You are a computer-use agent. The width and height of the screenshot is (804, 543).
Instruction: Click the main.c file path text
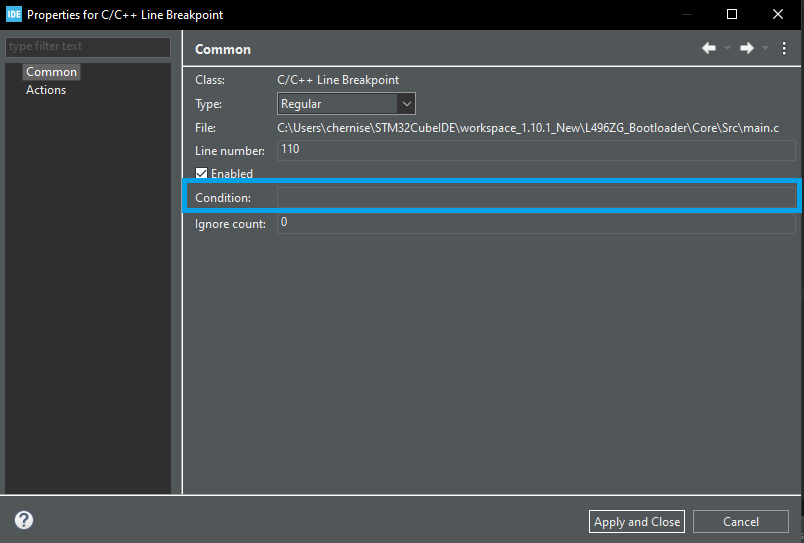point(528,128)
